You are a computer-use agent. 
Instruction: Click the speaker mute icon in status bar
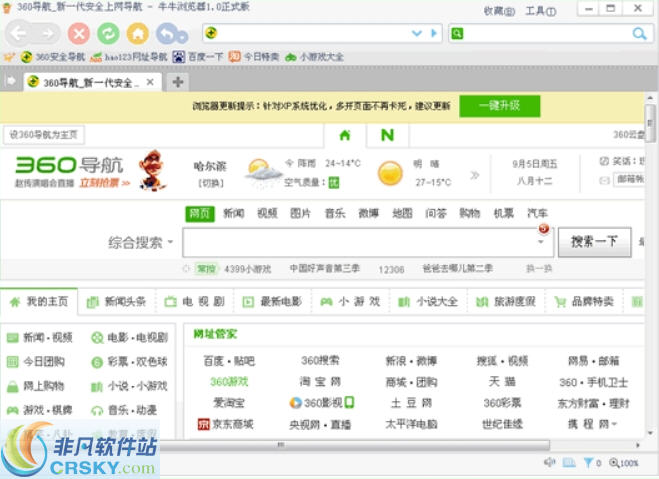(x=549, y=463)
